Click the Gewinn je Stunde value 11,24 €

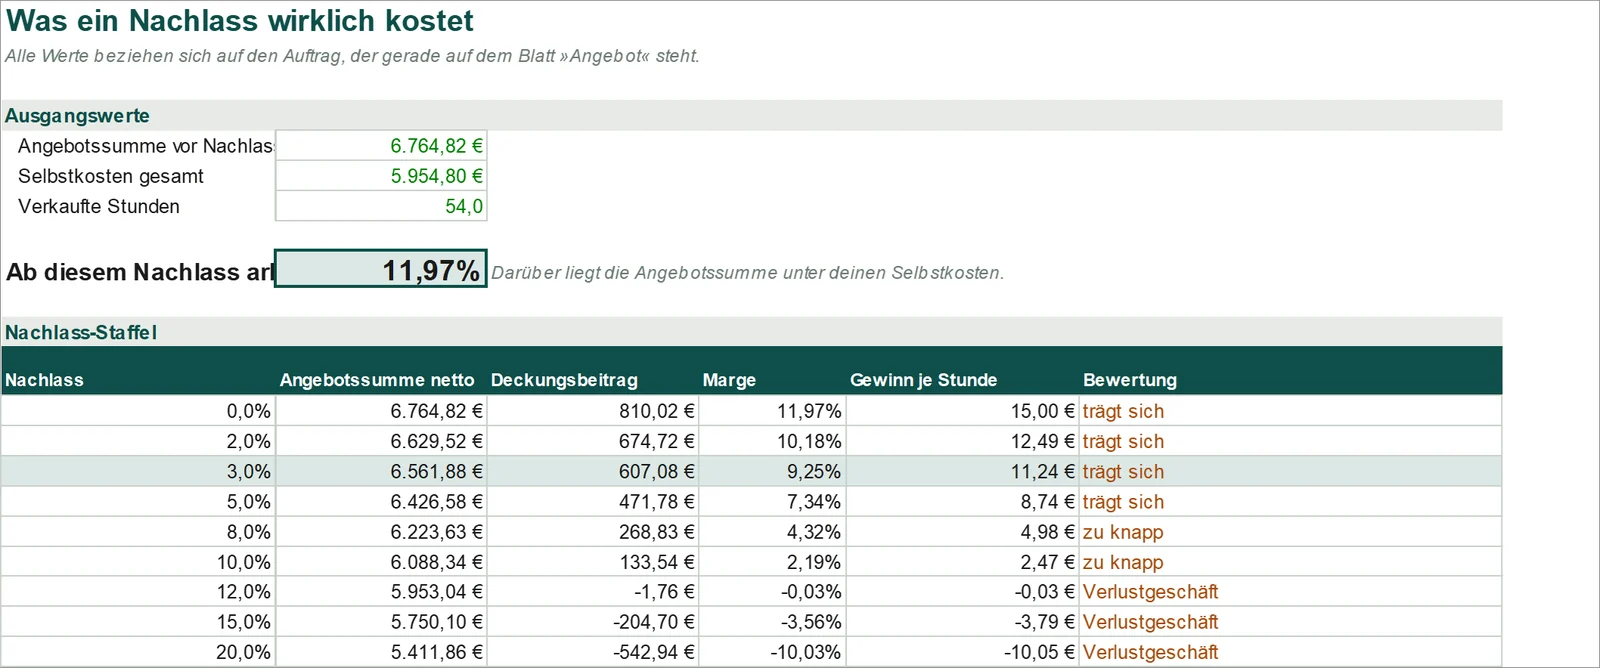pos(963,471)
